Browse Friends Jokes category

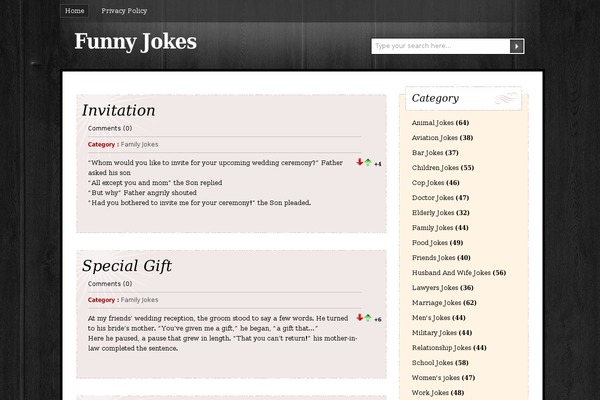pyautogui.click(x=433, y=258)
